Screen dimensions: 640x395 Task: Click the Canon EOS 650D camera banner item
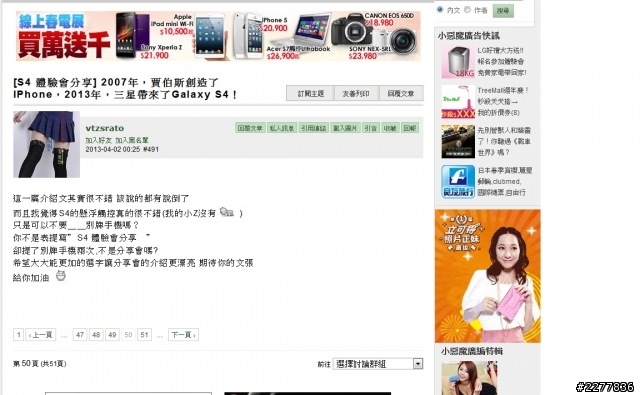tap(353, 29)
